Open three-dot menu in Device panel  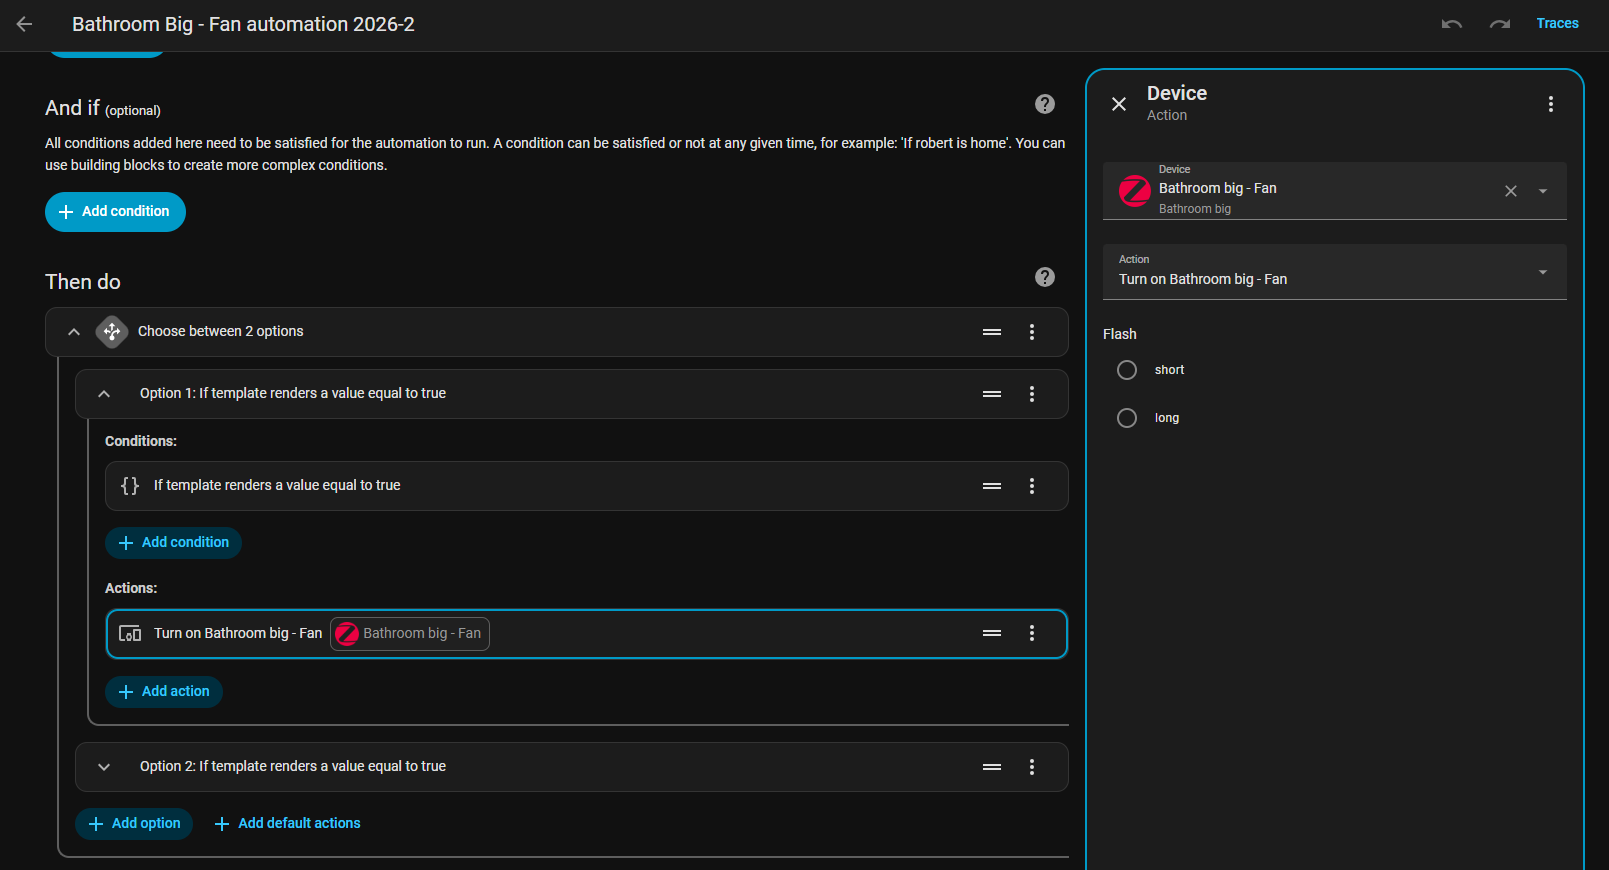[x=1550, y=104]
